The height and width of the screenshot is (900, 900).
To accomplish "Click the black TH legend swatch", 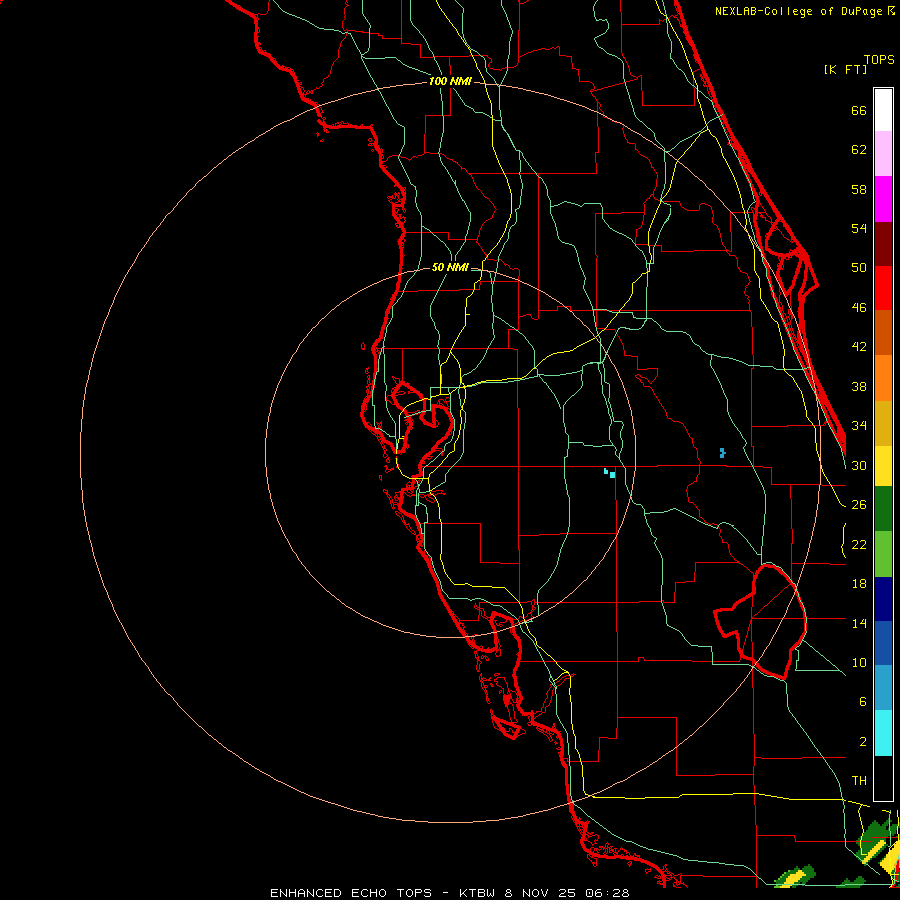I will point(883,778).
